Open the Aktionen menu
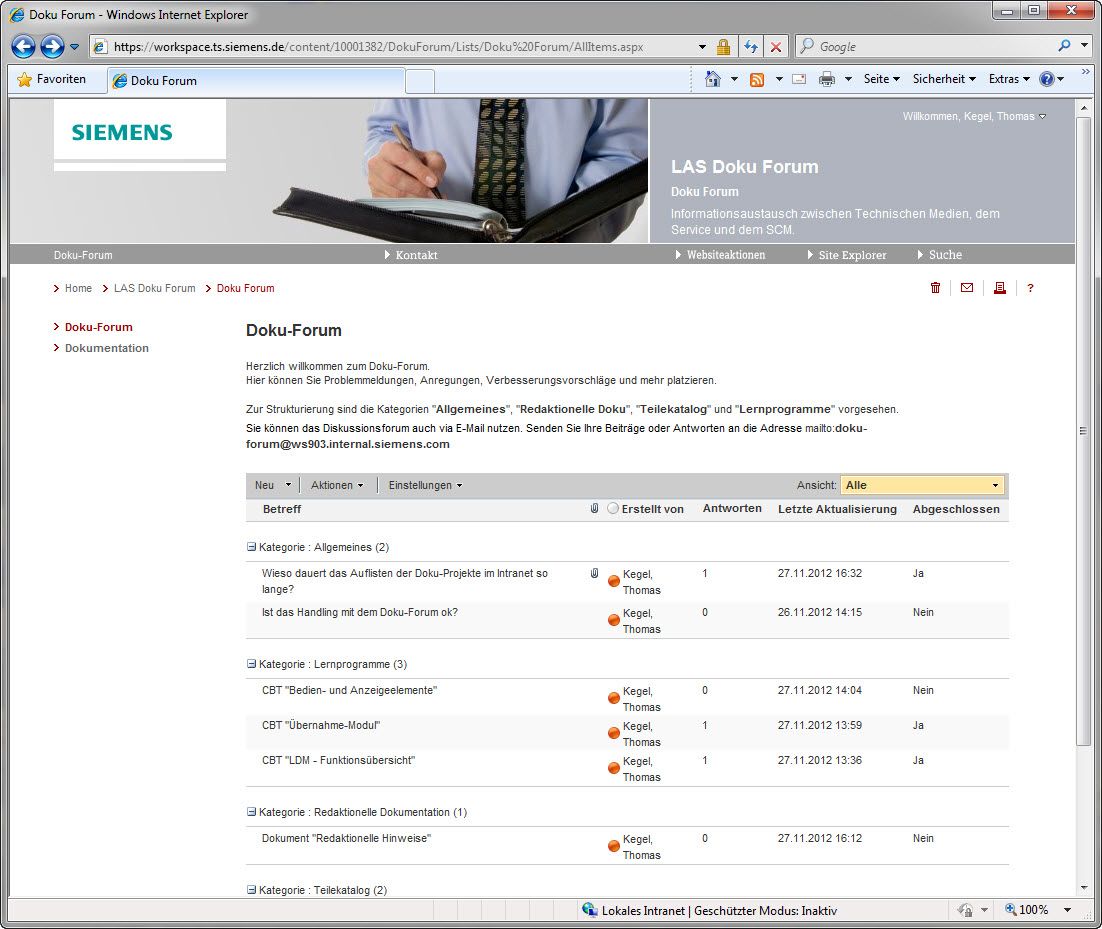 (336, 485)
